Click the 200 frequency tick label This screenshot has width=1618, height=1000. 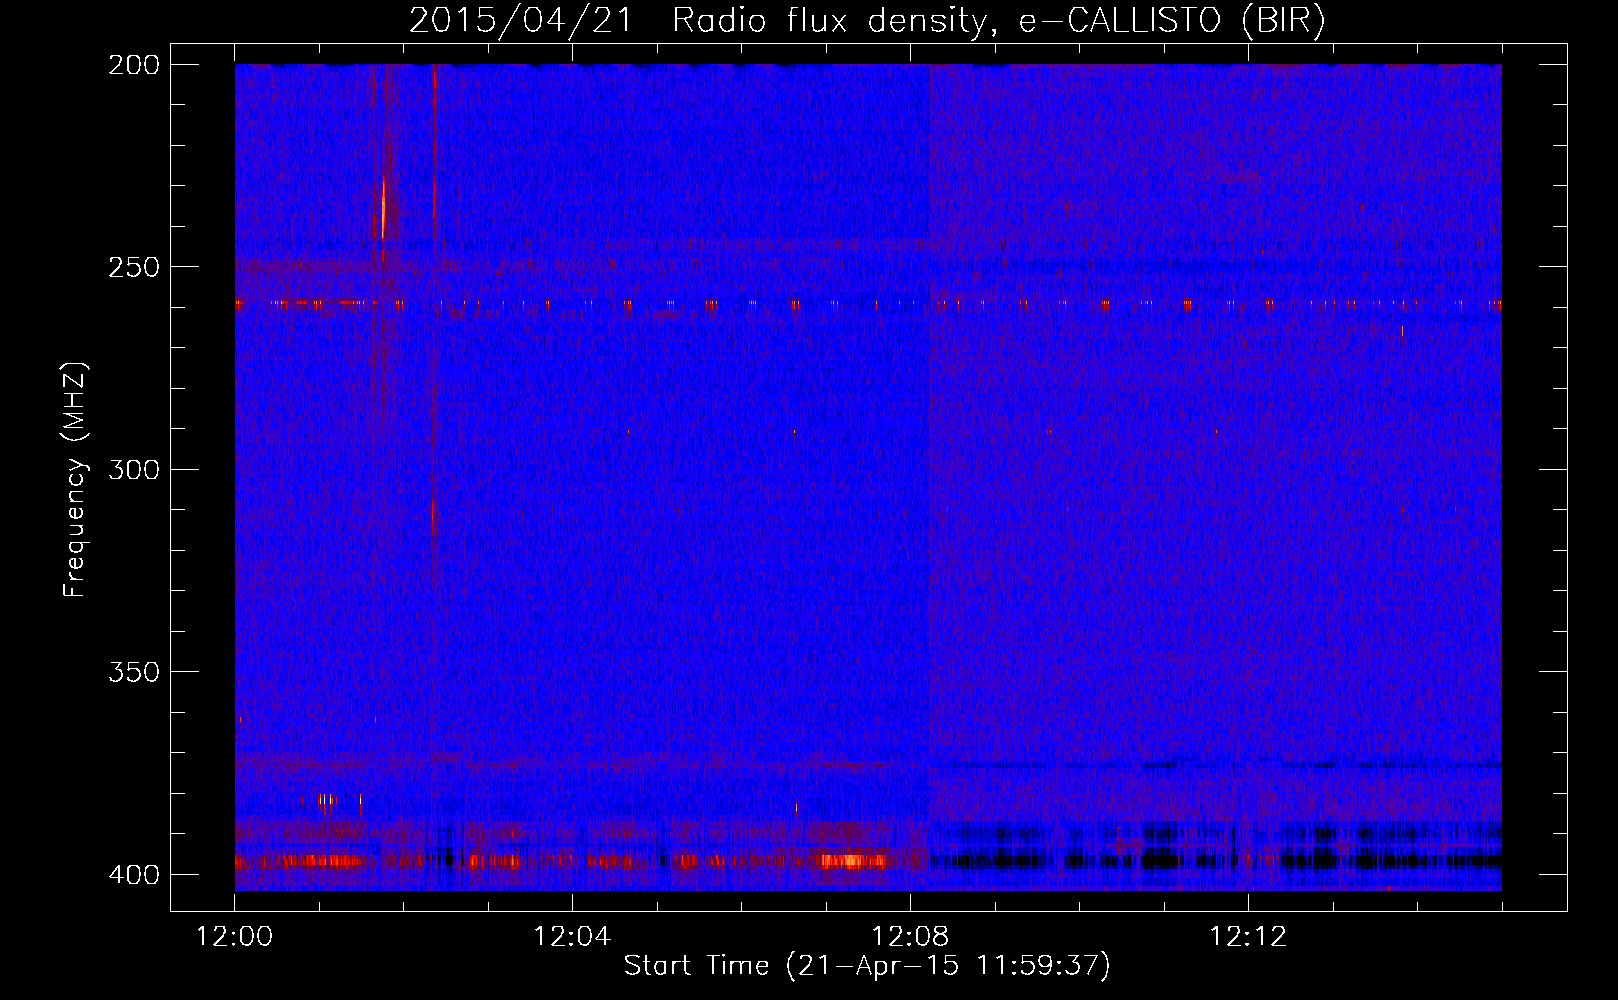[134, 65]
